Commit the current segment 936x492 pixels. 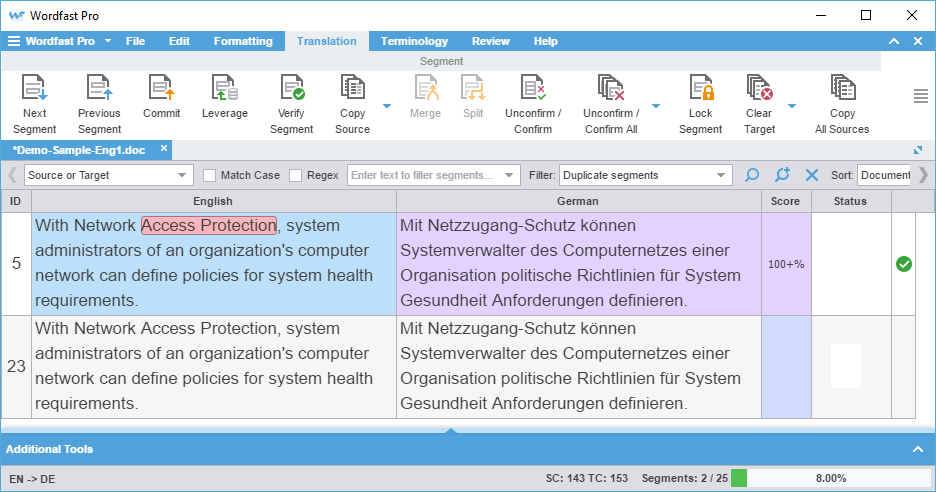[161, 90]
